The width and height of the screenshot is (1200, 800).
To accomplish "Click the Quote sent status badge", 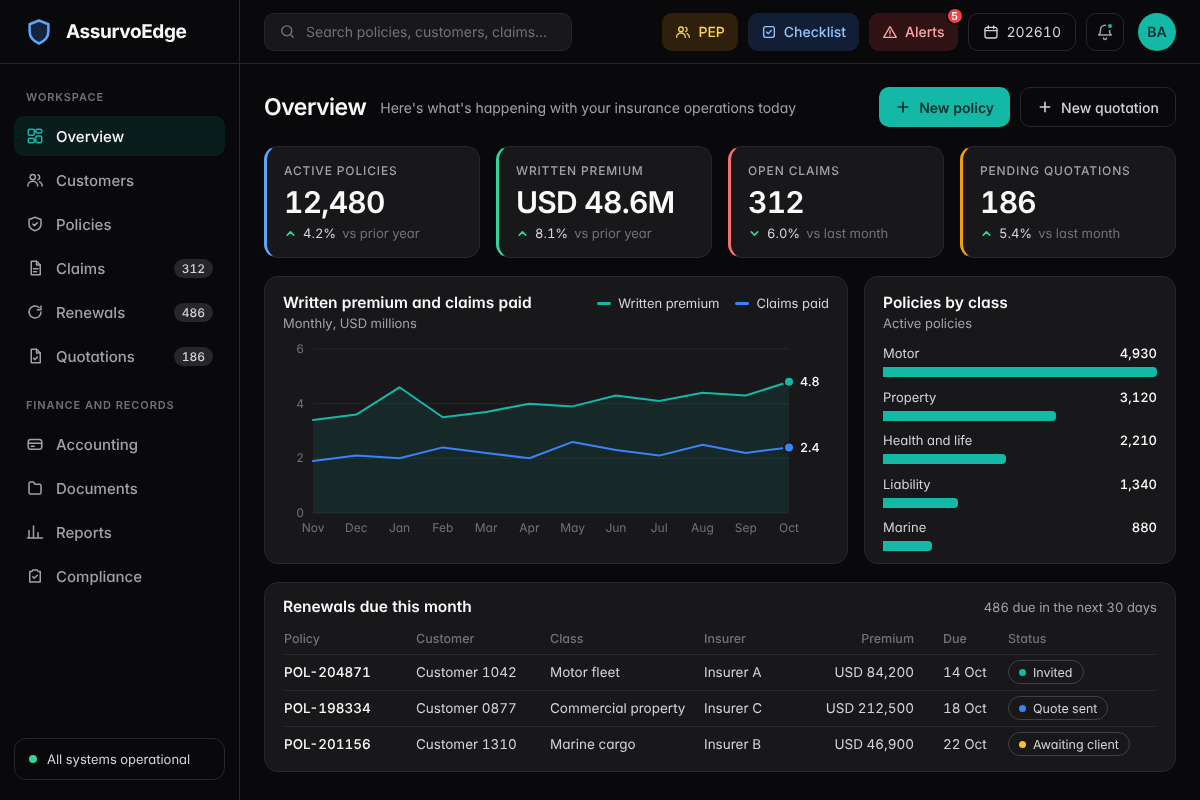I will pyautogui.click(x=1058, y=708).
